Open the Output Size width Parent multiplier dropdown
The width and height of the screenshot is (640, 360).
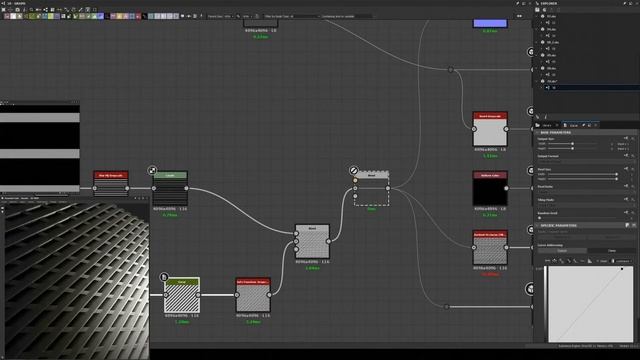(623, 144)
